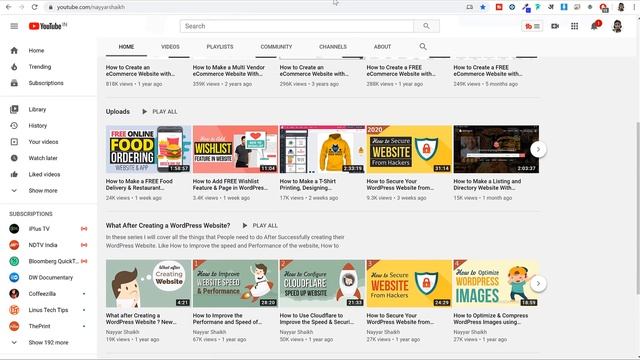640x360 pixels.
Task: Click in the YouTube search field
Action: coord(297,26)
